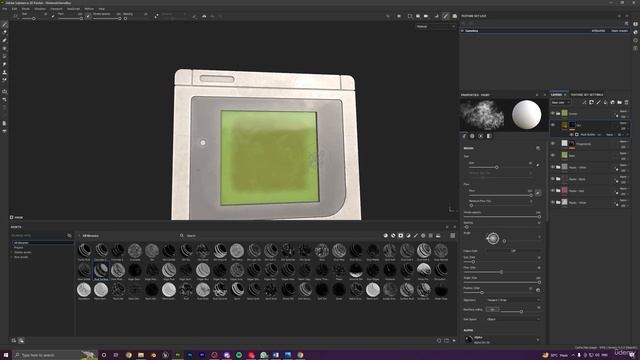Filter assets by Materials
Image resolution: width=640 pixels, height=360 pixels.
coord(385,236)
